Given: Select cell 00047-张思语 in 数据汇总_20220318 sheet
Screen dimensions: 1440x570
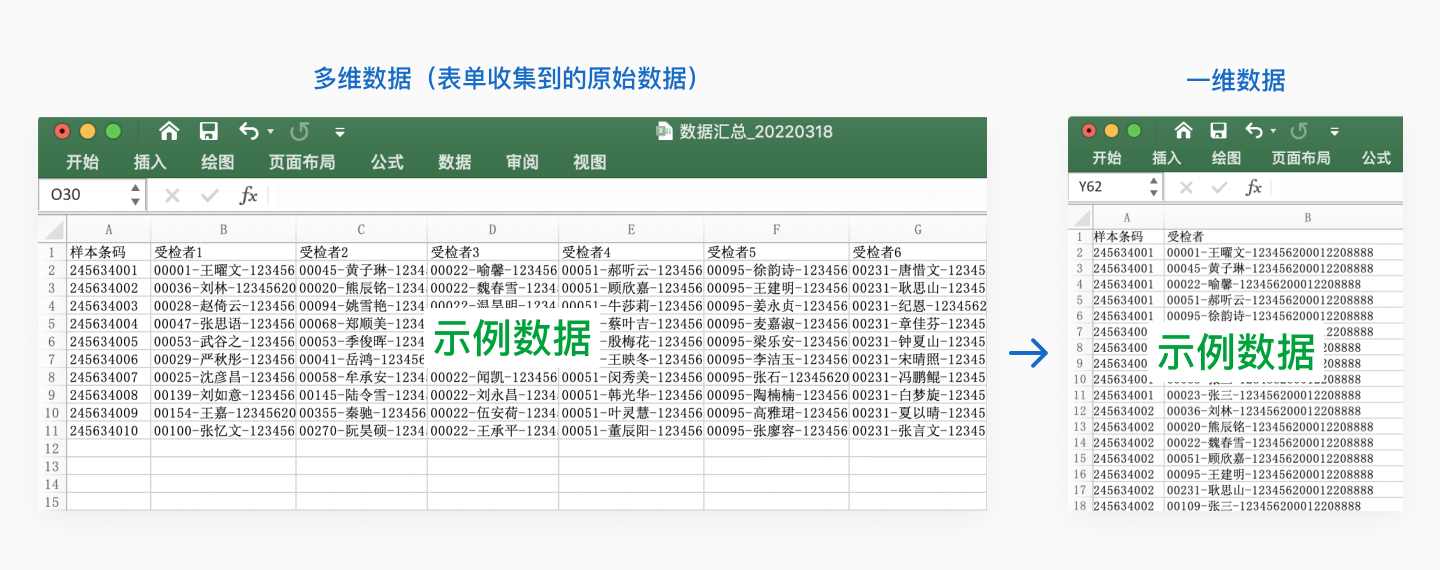Looking at the screenshot, I should point(223,324).
